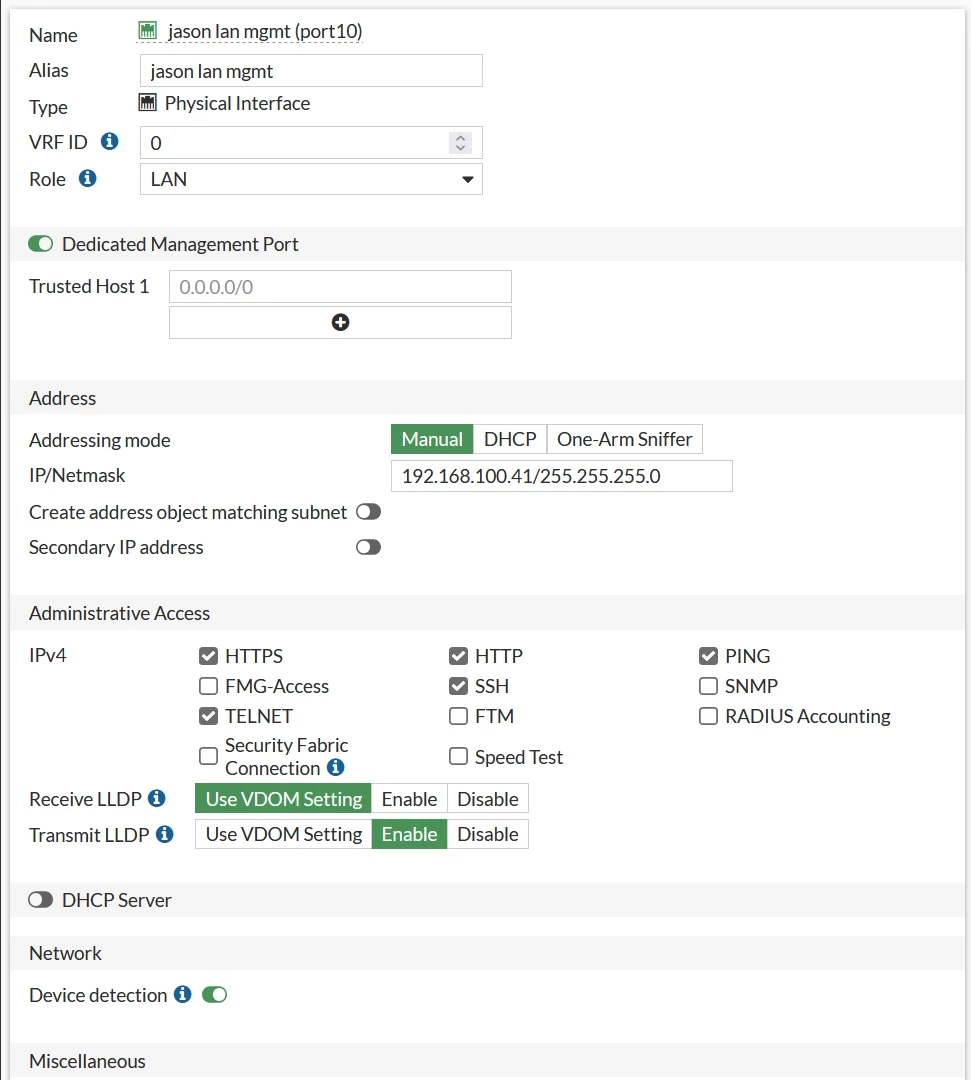Image resolution: width=971 pixels, height=1080 pixels.
Task: Check the RADIUS Accounting checkbox
Action: point(708,716)
